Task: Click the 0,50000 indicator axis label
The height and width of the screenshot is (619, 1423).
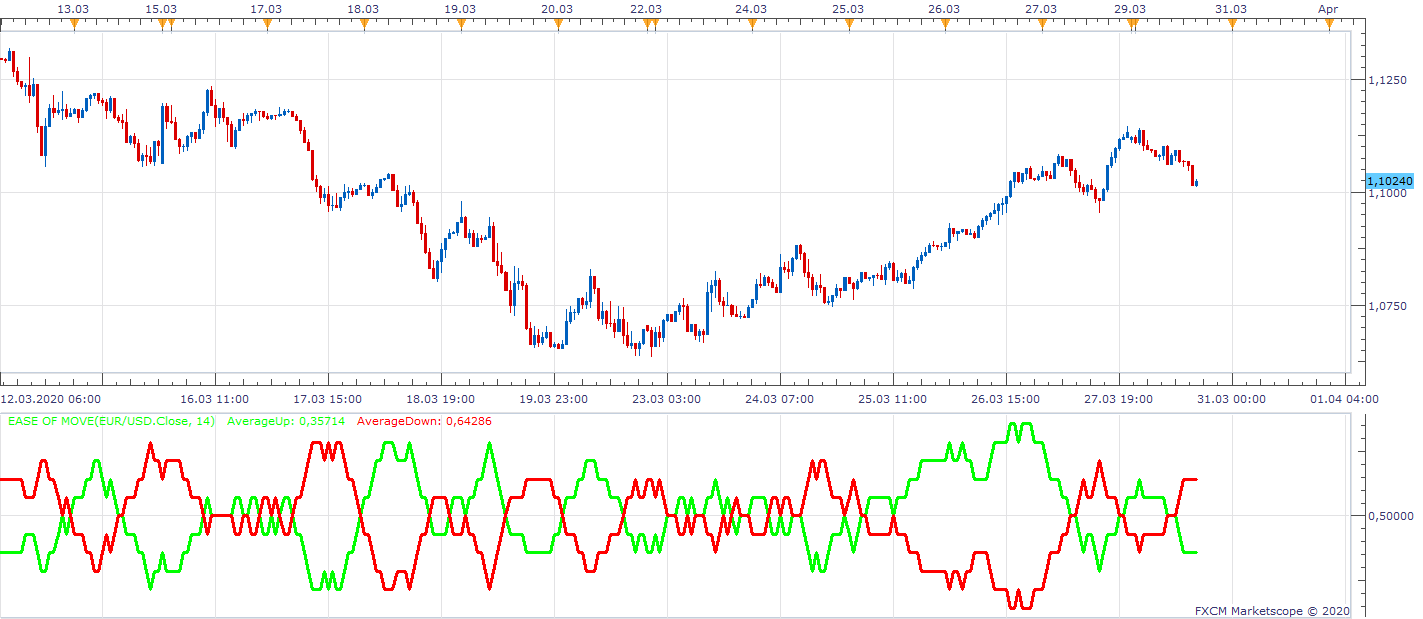Action: (1391, 516)
